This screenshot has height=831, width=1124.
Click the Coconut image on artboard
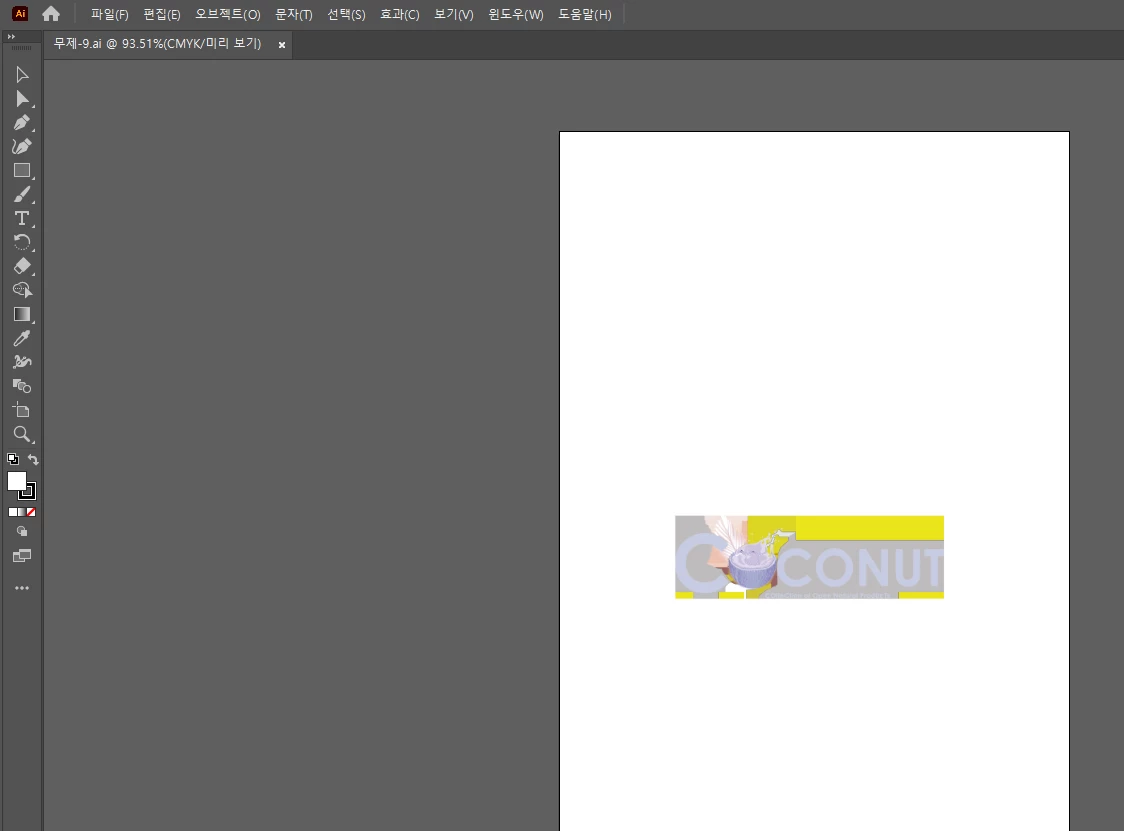click(809, 557)
